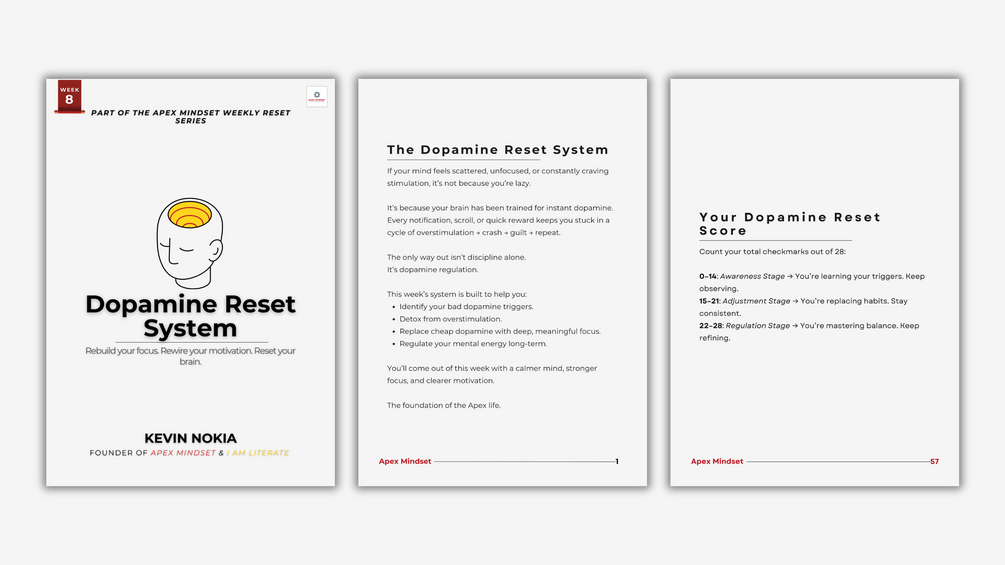Click the 'Rebuild your focus' subtitle

(190, 356)
